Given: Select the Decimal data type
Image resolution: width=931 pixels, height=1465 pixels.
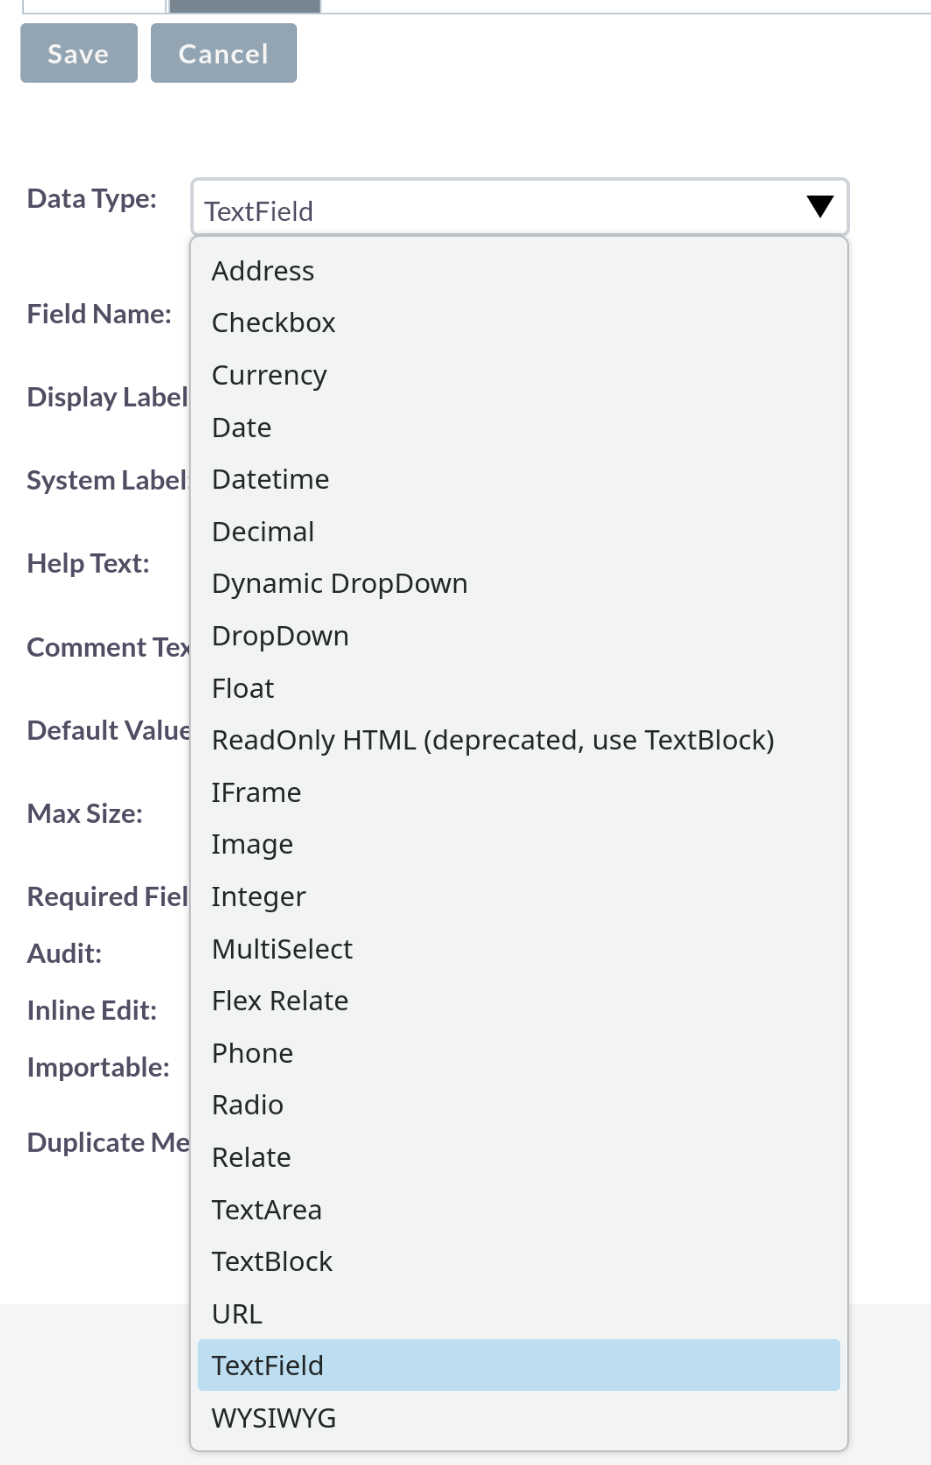Looking at the screenshot, I should click(x=518, y=531).
